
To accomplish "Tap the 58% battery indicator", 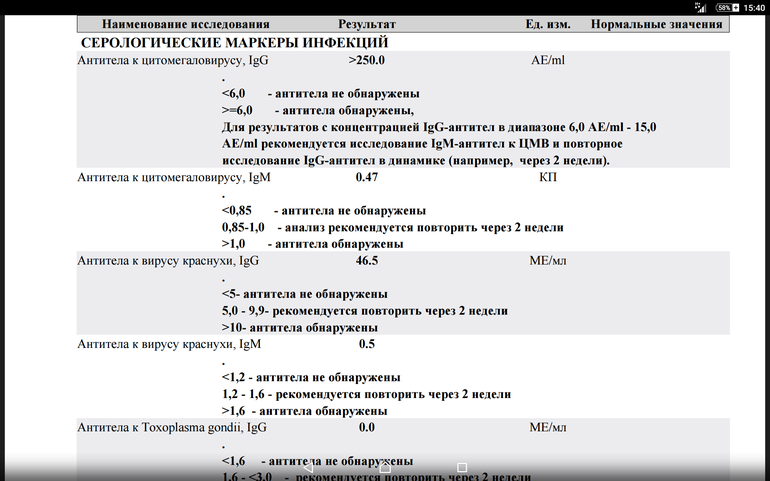I will tap(725, 7).
